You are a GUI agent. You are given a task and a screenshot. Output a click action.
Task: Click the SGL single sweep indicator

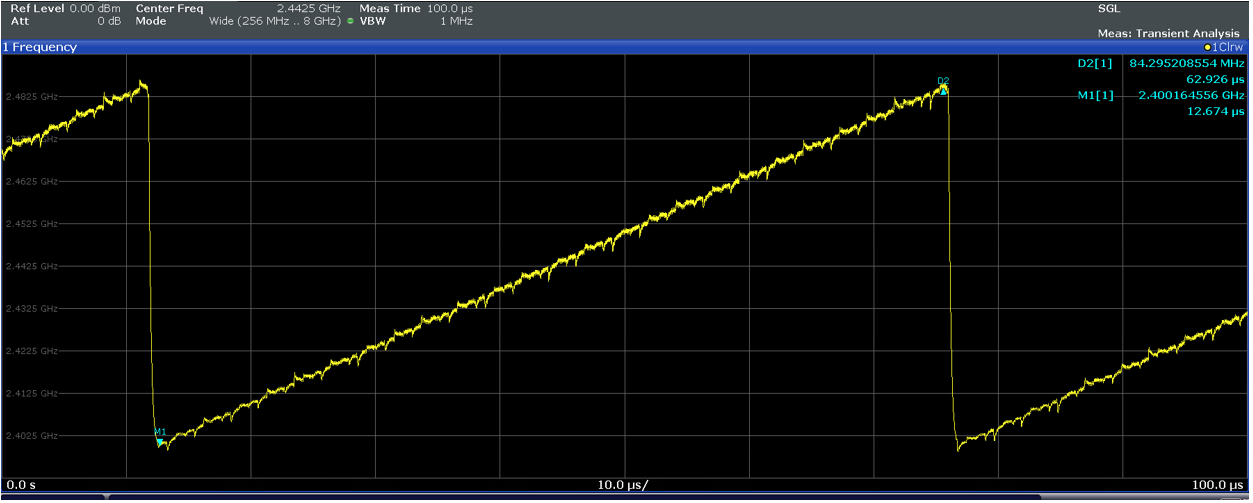(1108, 8)
